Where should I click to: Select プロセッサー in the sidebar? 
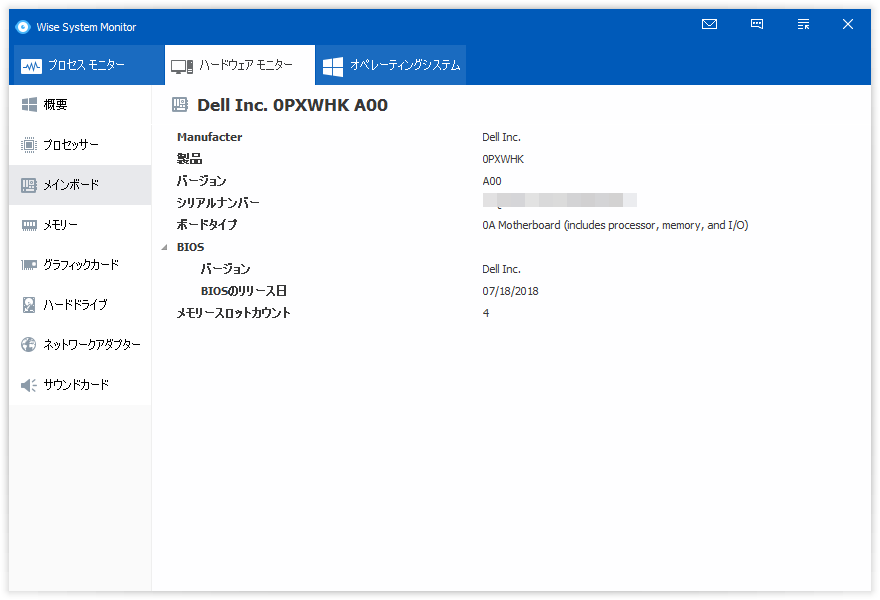(x=80, y=145)
